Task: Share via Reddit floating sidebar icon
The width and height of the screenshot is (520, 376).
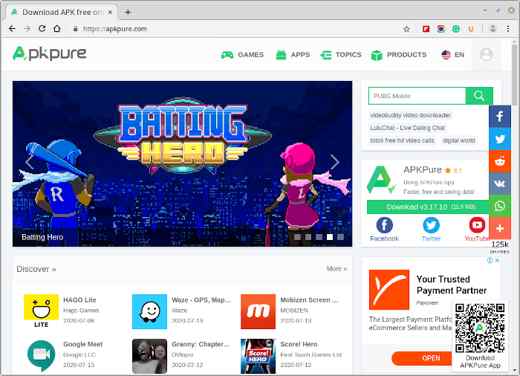Action: [x=500, y=161]
